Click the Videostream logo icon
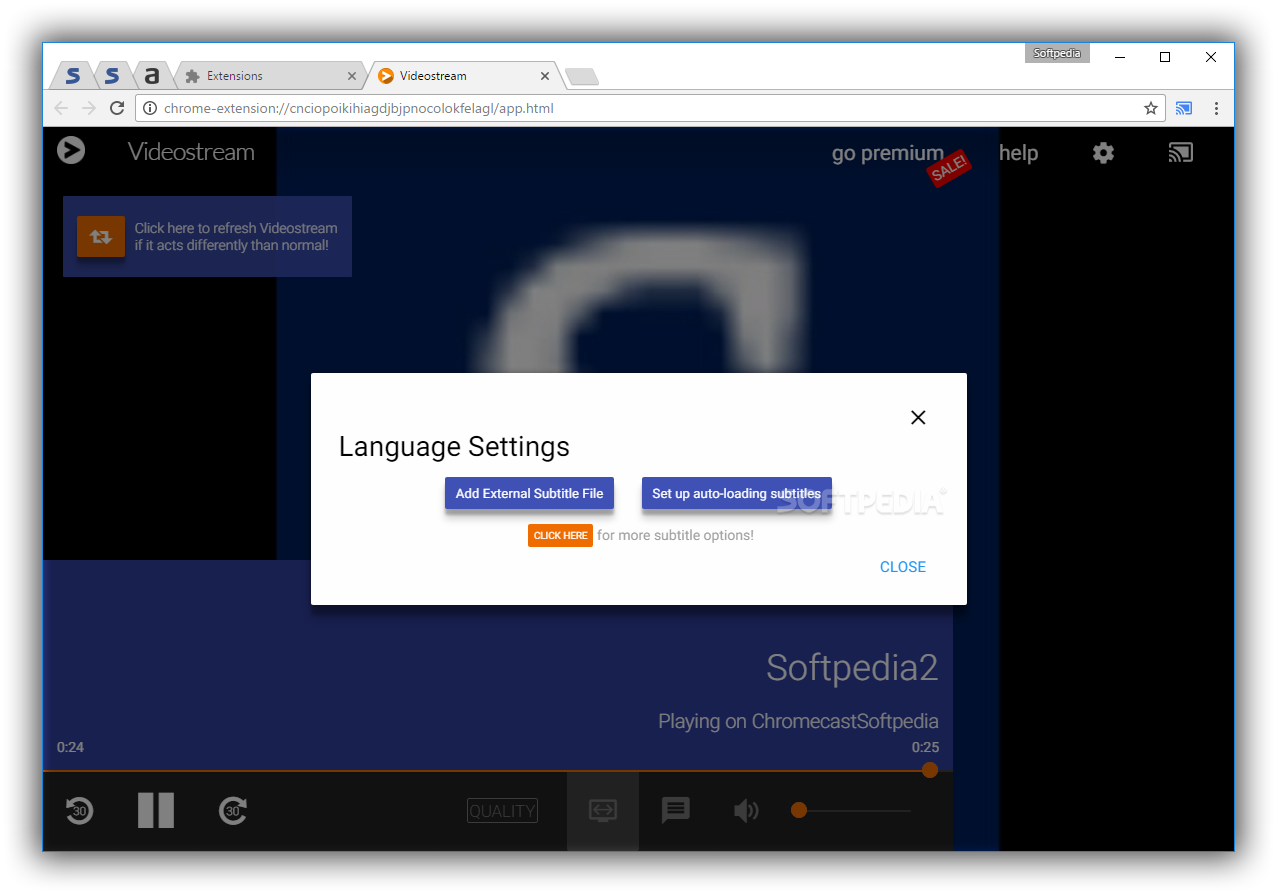 (71, 150)
